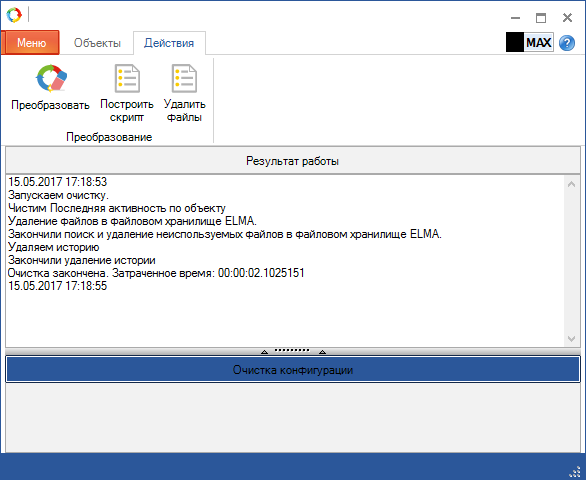
Task: Click the Удалить файлы document icon
Action: click(x=184, y=79)
